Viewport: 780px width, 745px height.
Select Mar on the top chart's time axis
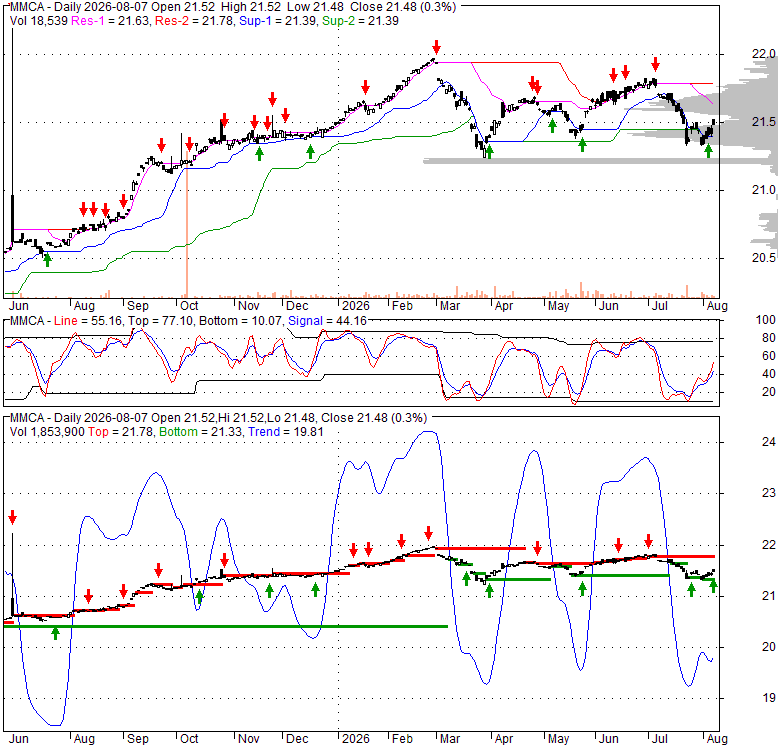point(450,305)
